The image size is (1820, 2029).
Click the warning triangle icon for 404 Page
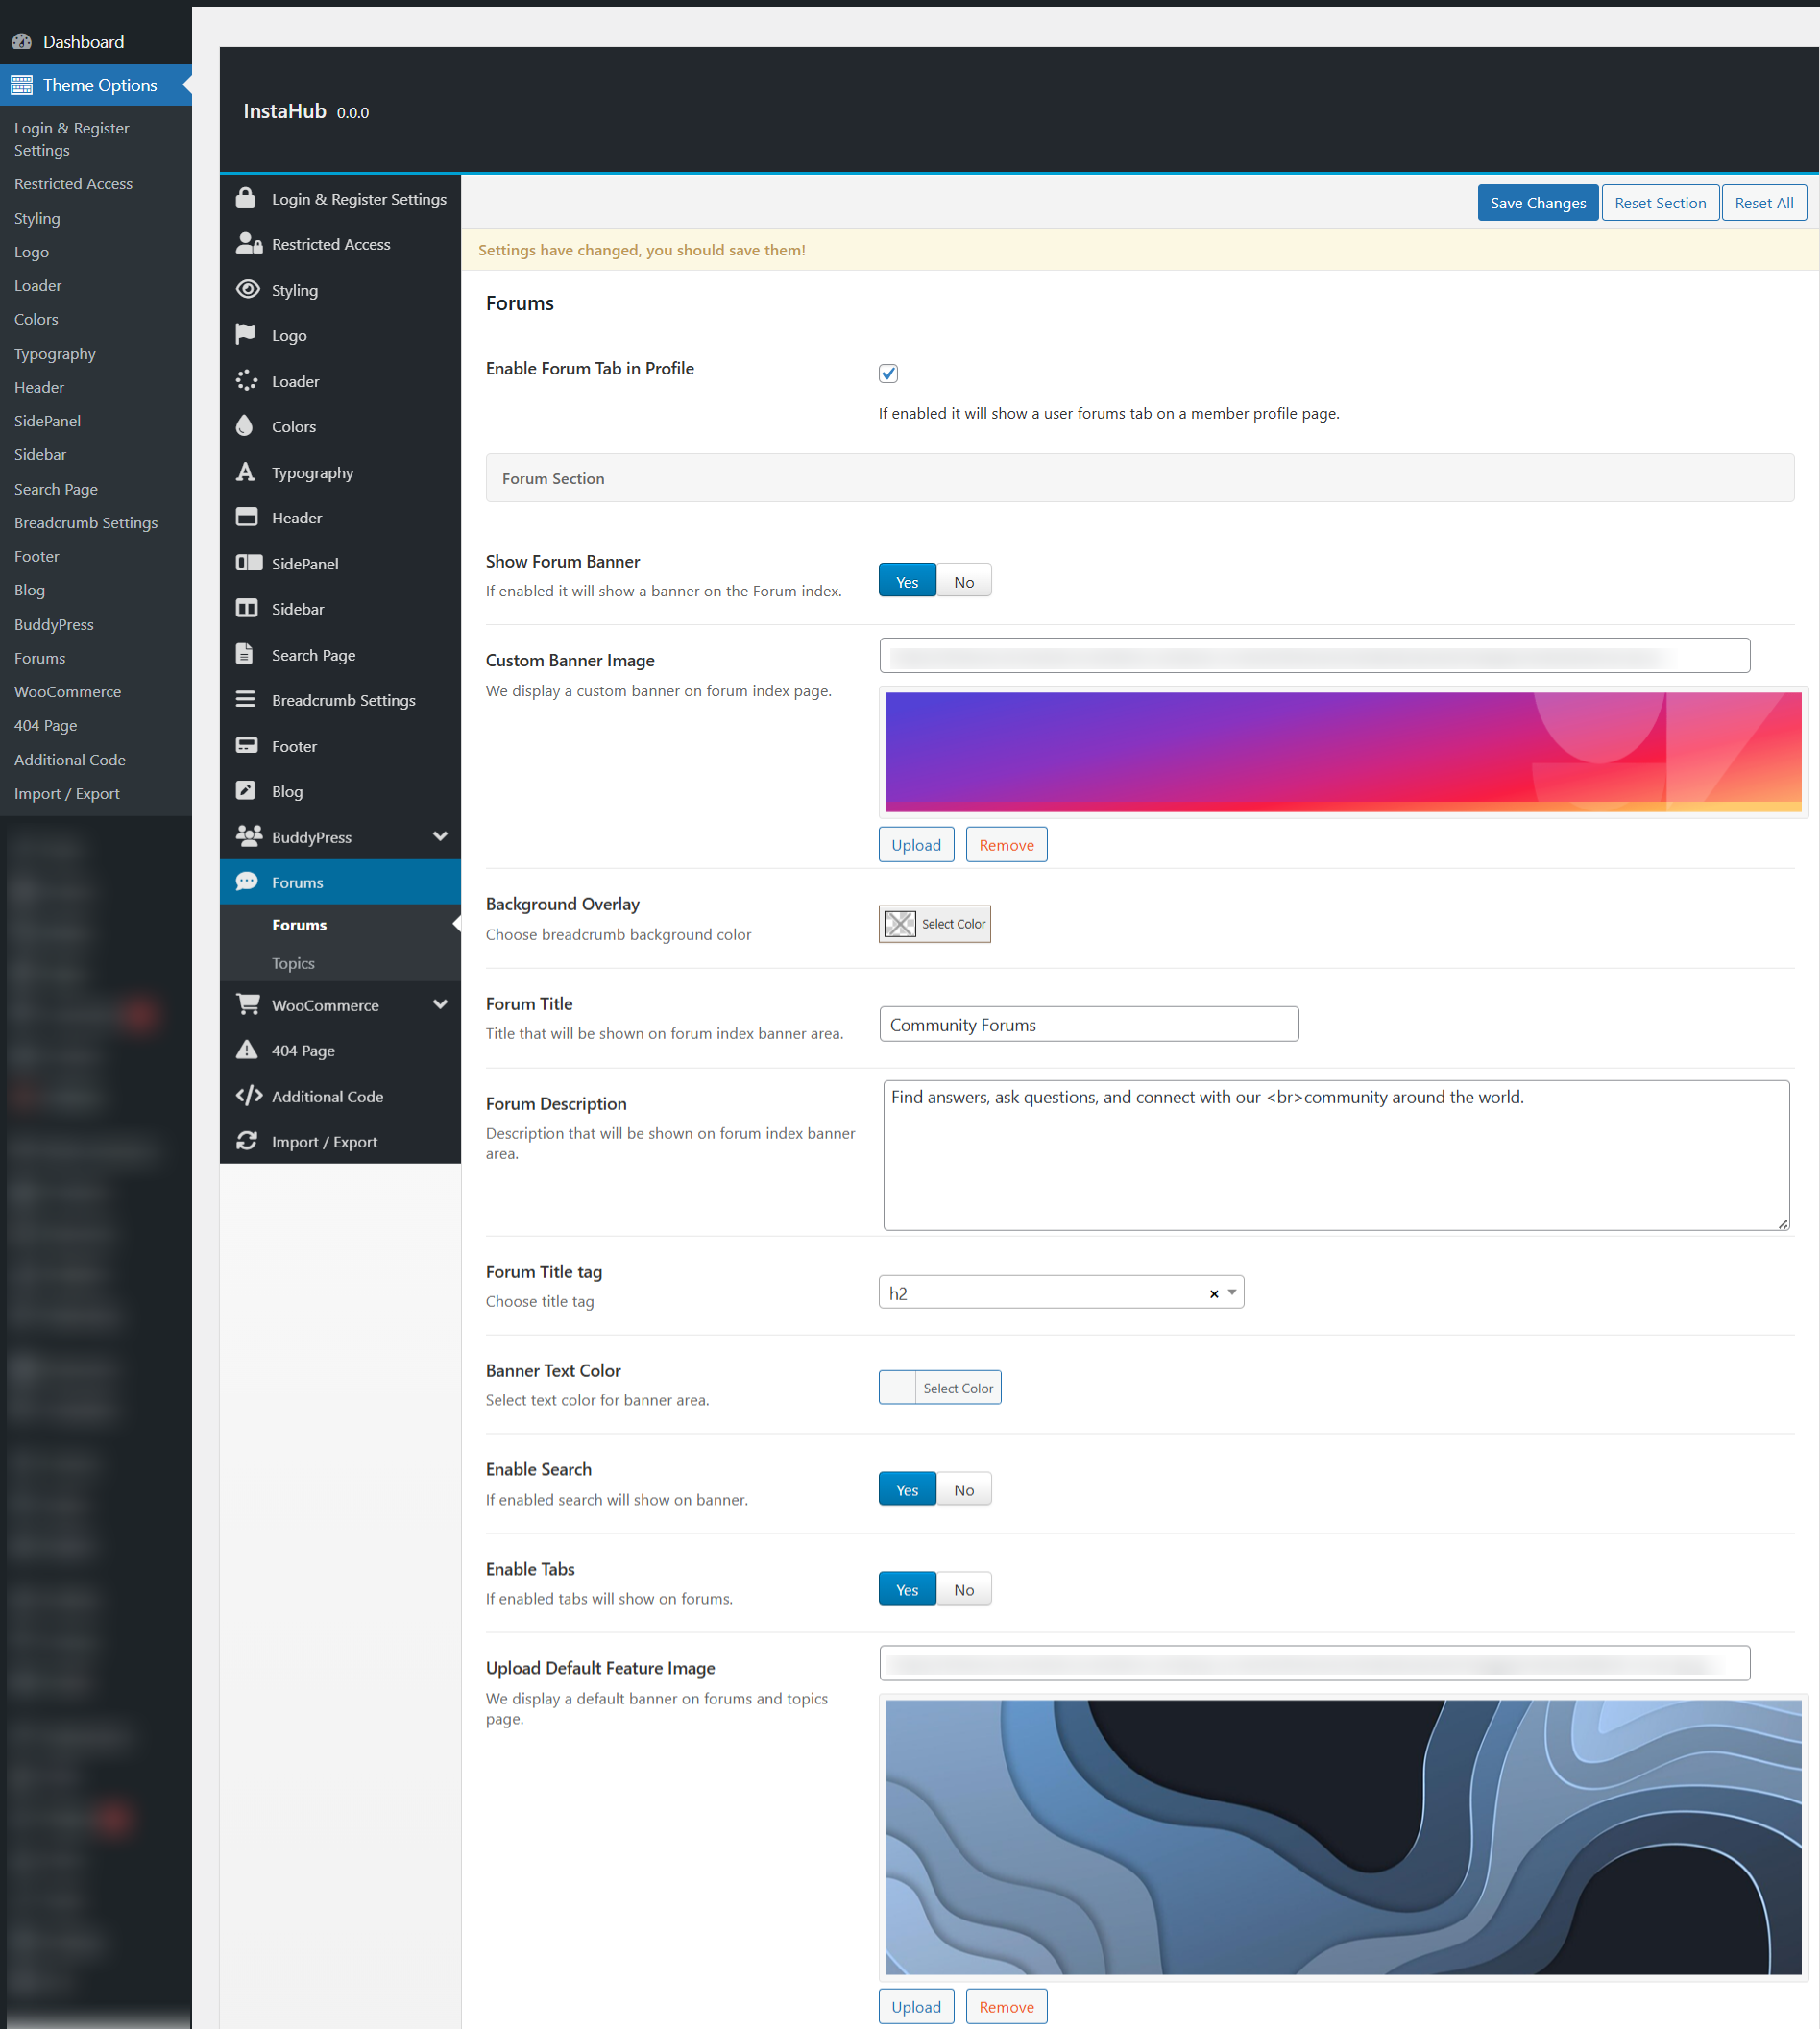246,1050
